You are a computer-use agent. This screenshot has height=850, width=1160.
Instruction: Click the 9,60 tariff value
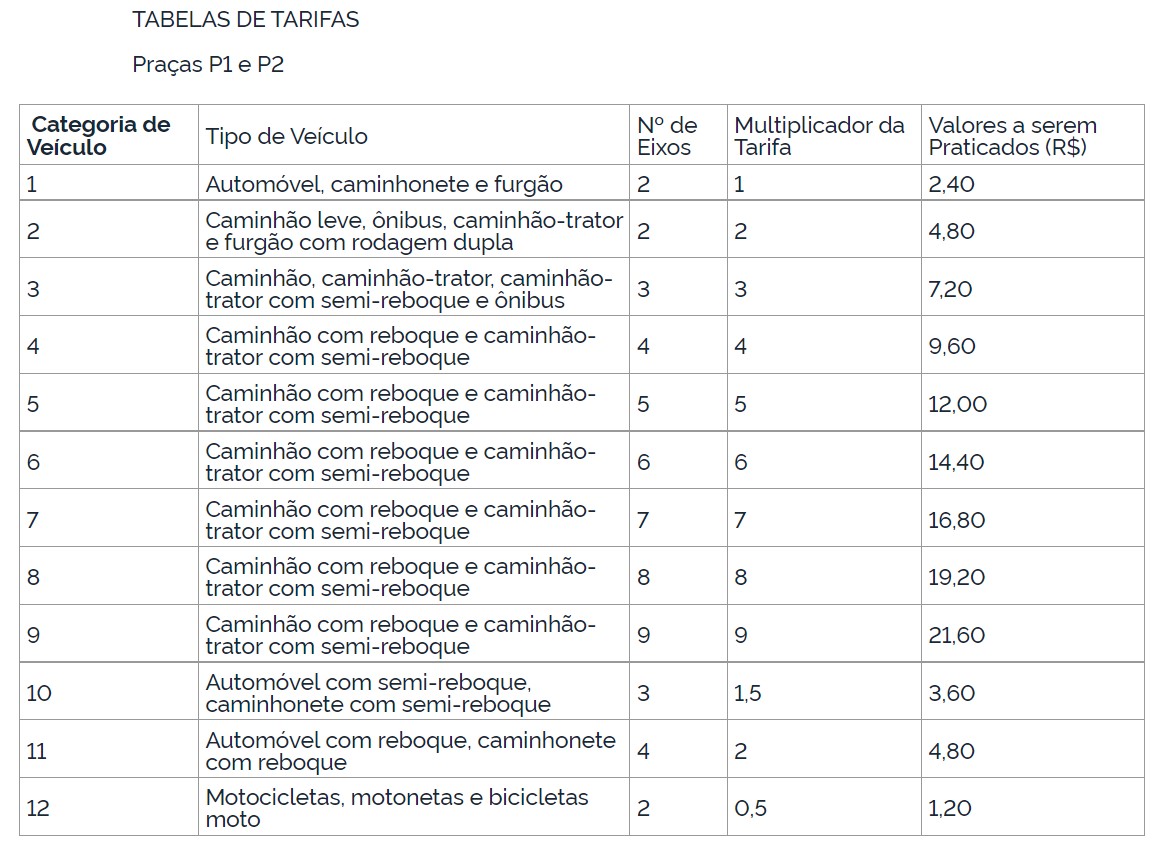tap(951, 347)
